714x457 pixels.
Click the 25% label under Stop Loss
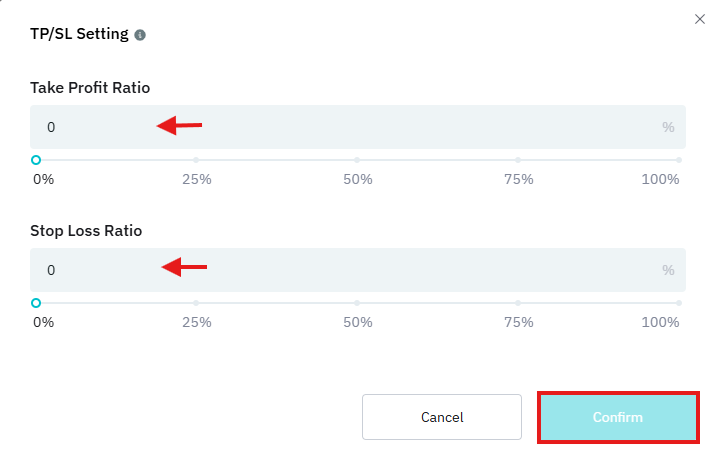[196, 322]
